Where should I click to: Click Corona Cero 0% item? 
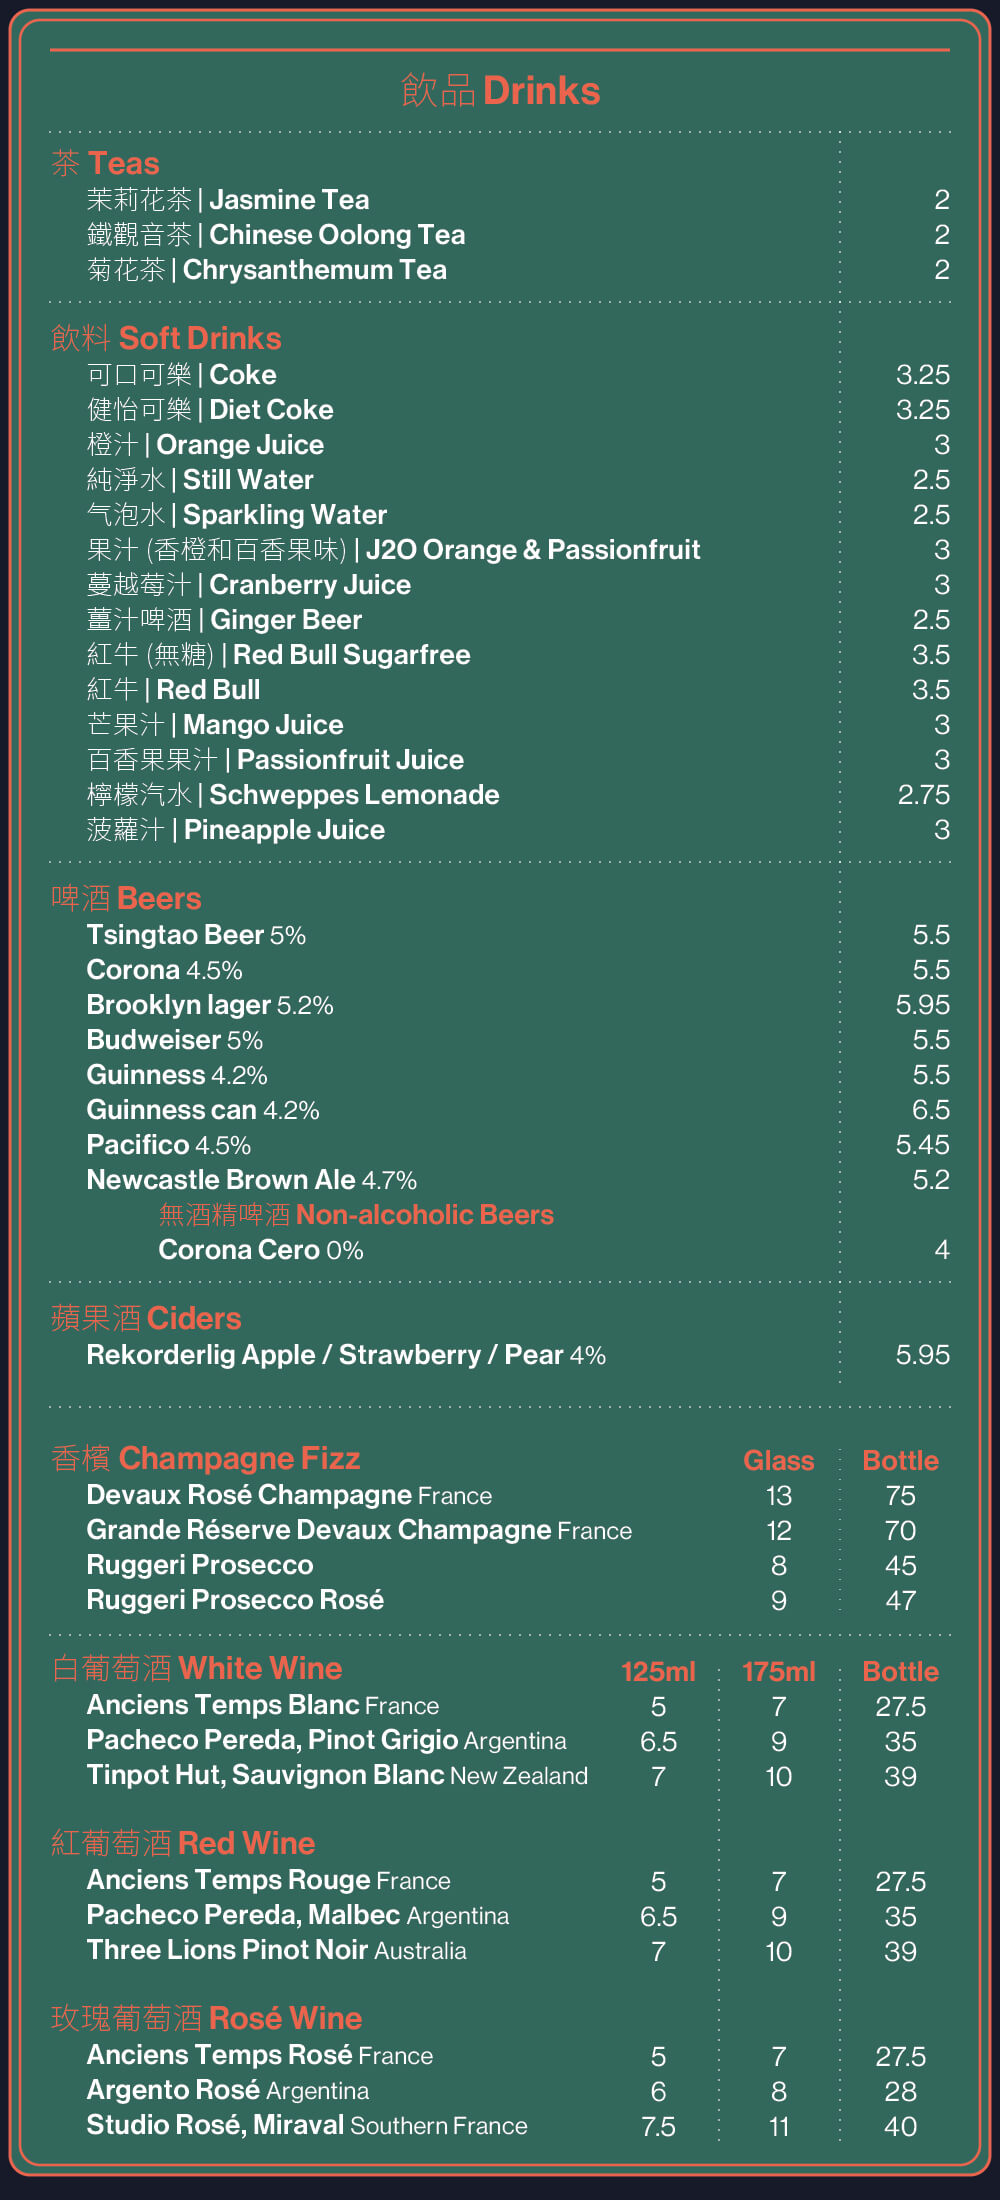tap(261, 1250)
